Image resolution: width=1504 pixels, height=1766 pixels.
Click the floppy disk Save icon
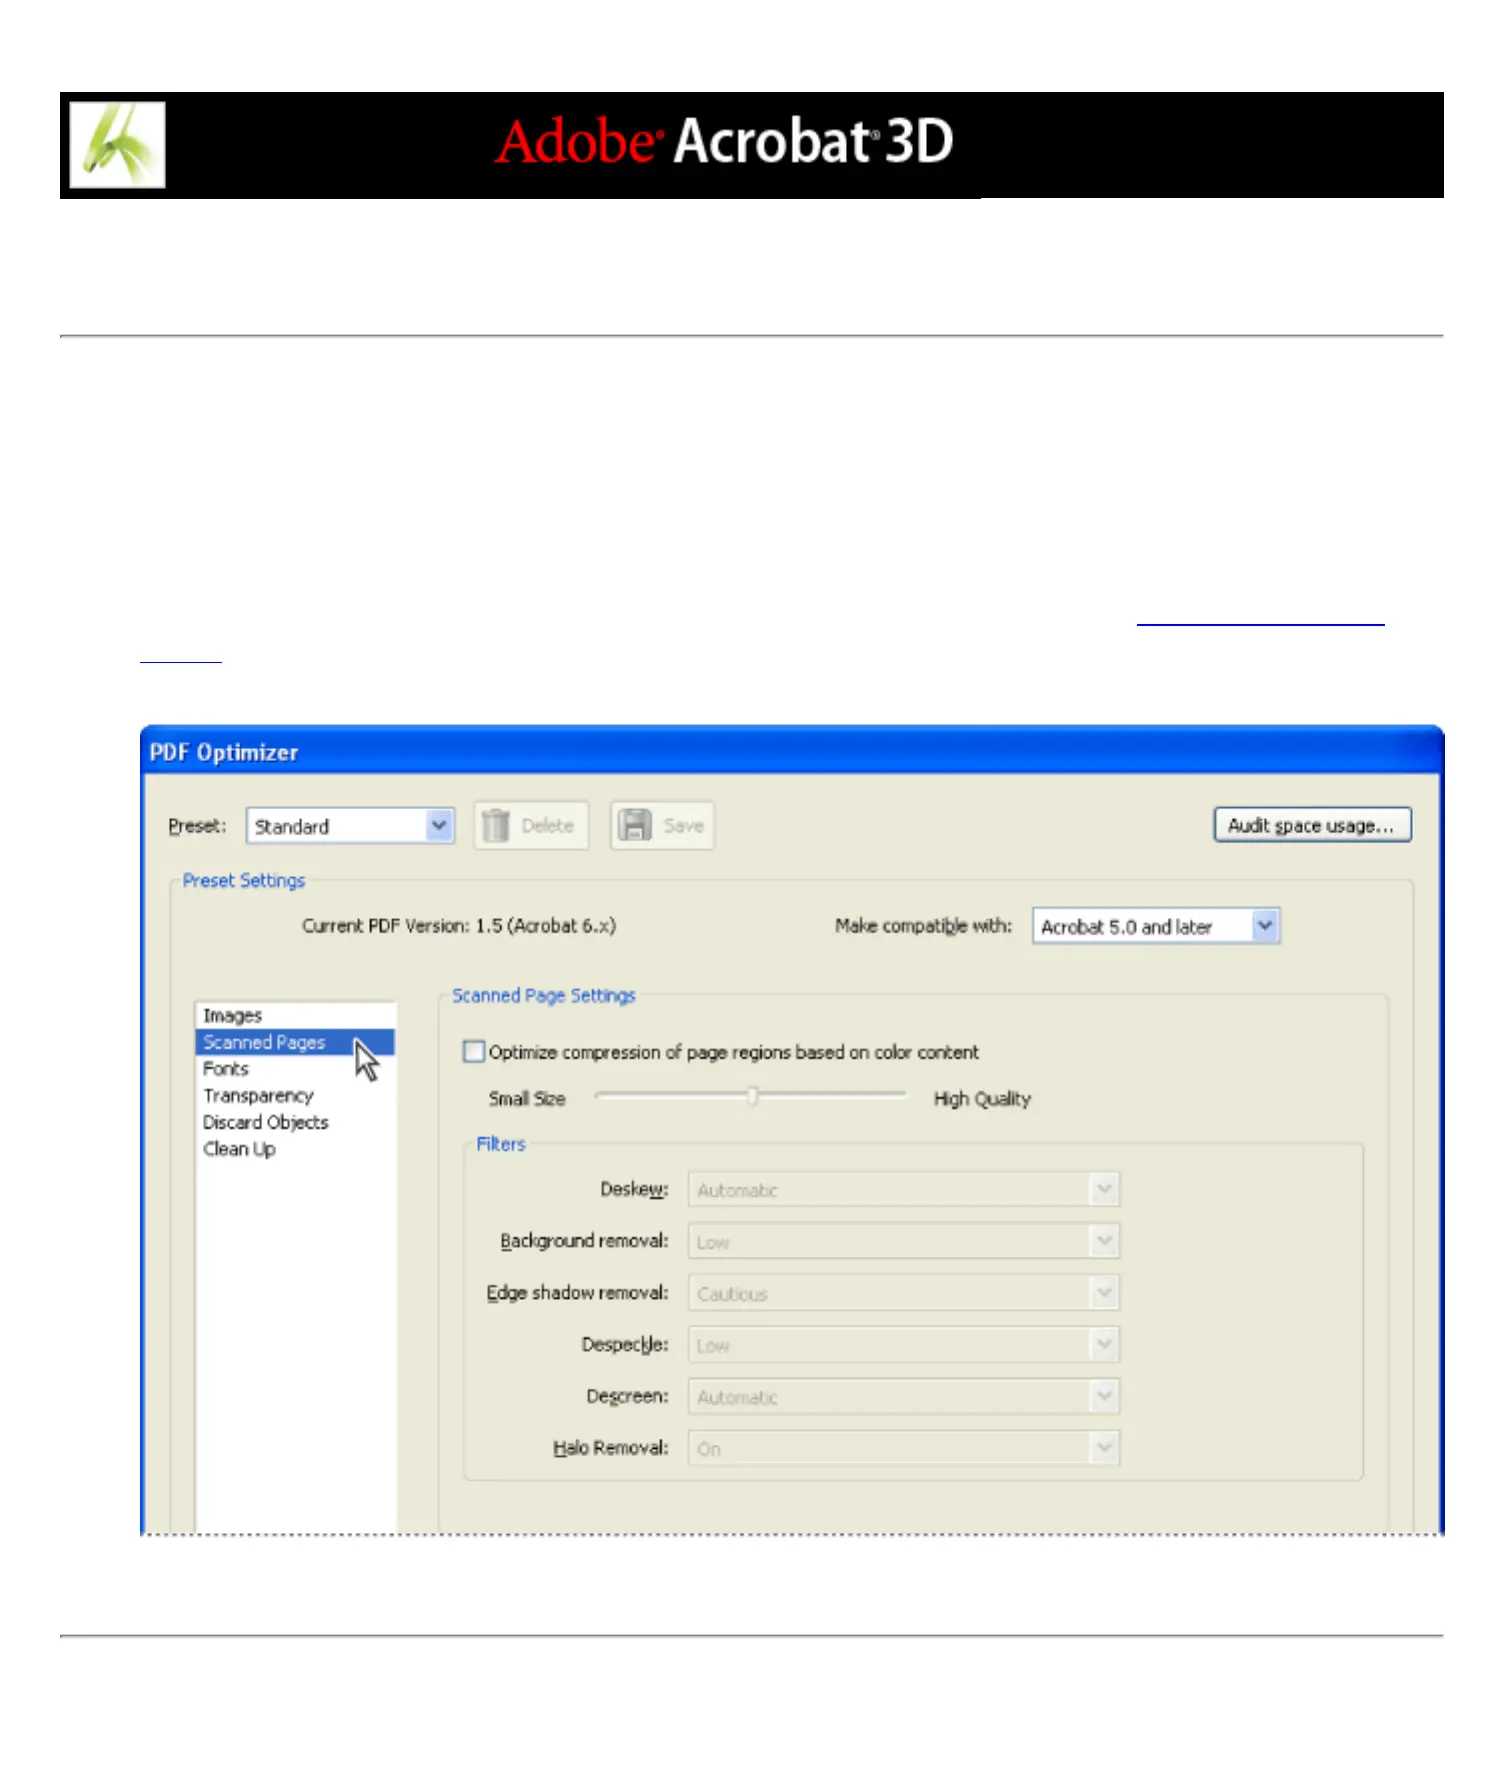pyautogui.click(x=635, y=826)
